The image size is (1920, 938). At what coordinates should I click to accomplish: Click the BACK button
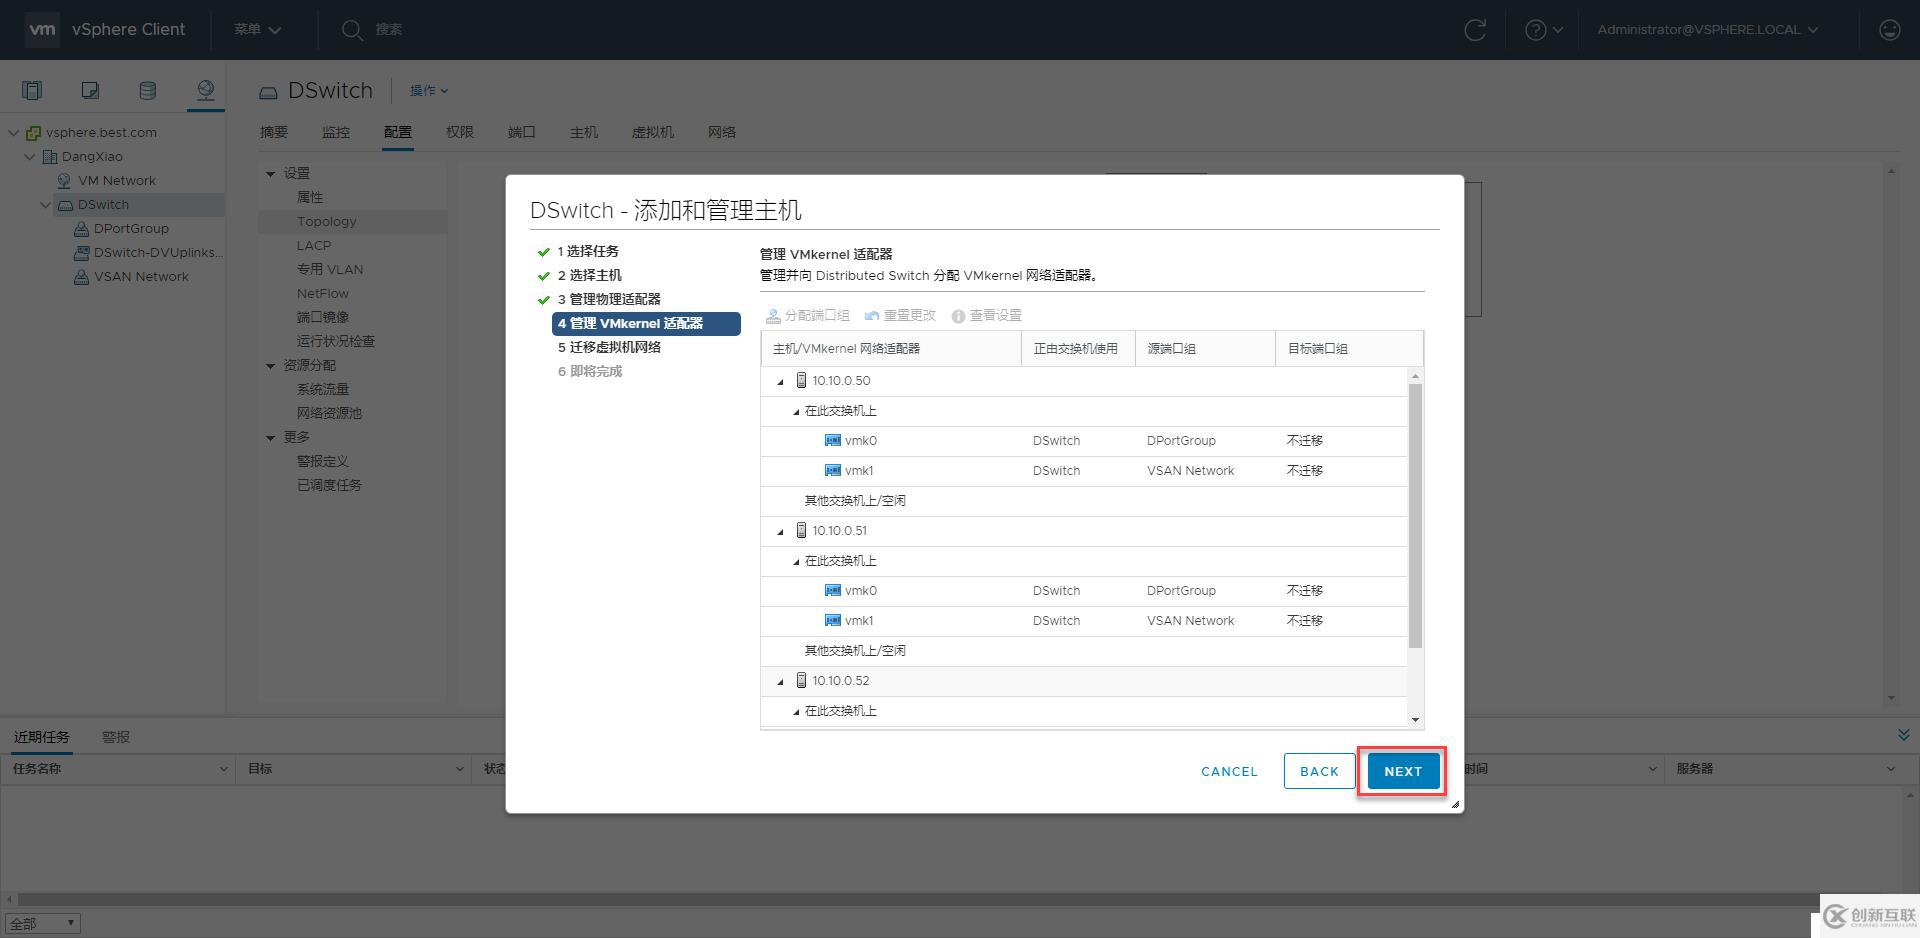pos(1319,771)
